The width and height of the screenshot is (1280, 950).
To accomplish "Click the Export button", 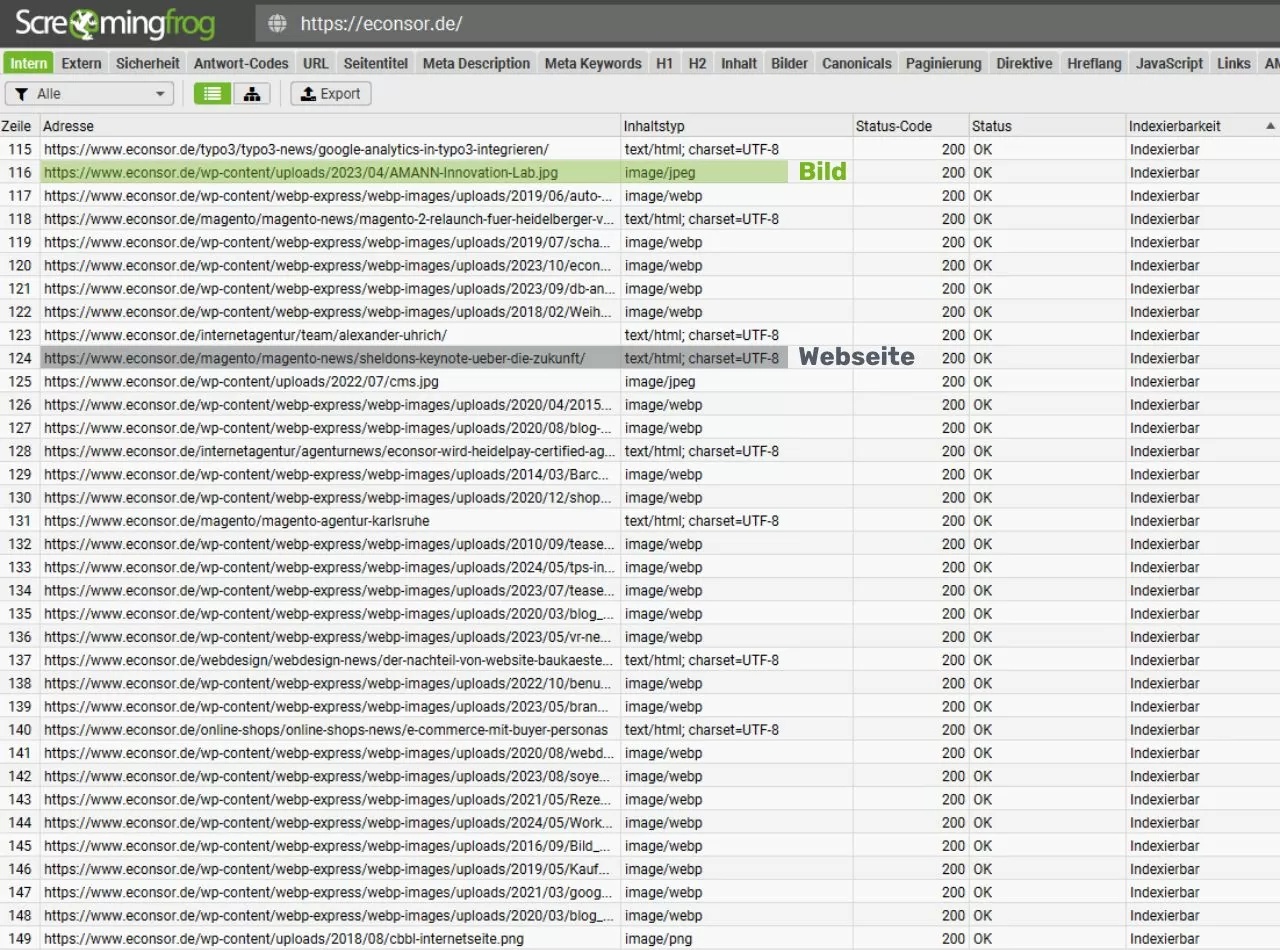I will pos(331,94).
